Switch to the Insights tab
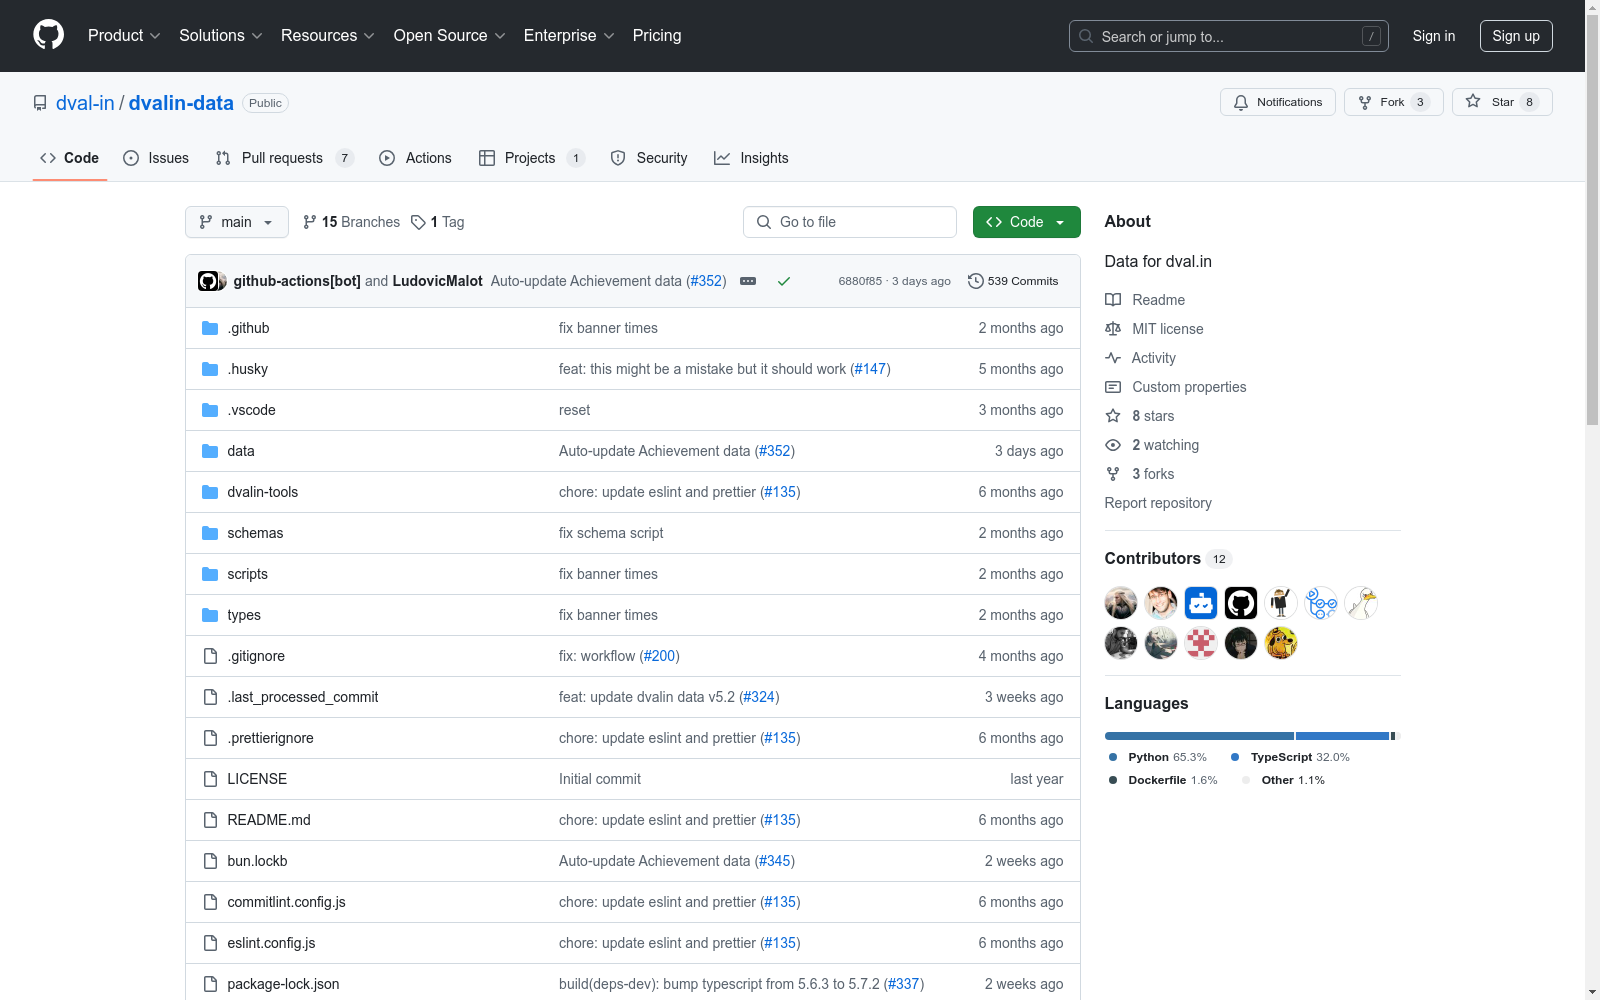1600x1000 pixels. (x=751, y=158)
